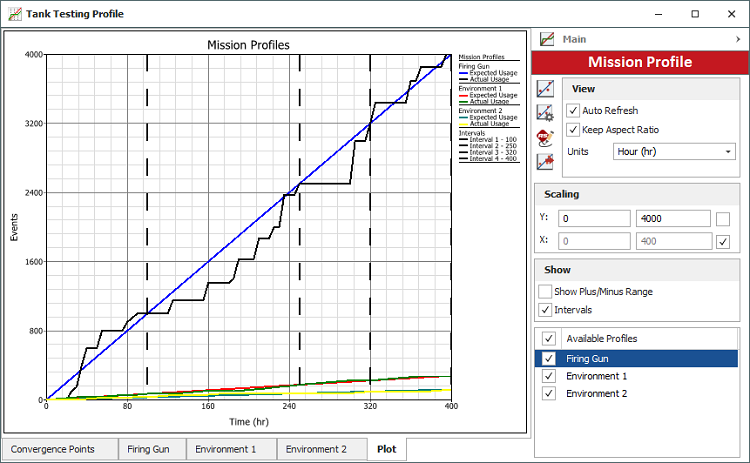Image resolution: width=750 pixels, height=463 pixels.
Task: Uncheck Keep Aspect Ratio
Action: pyautogui.click(x=573, y=130)
